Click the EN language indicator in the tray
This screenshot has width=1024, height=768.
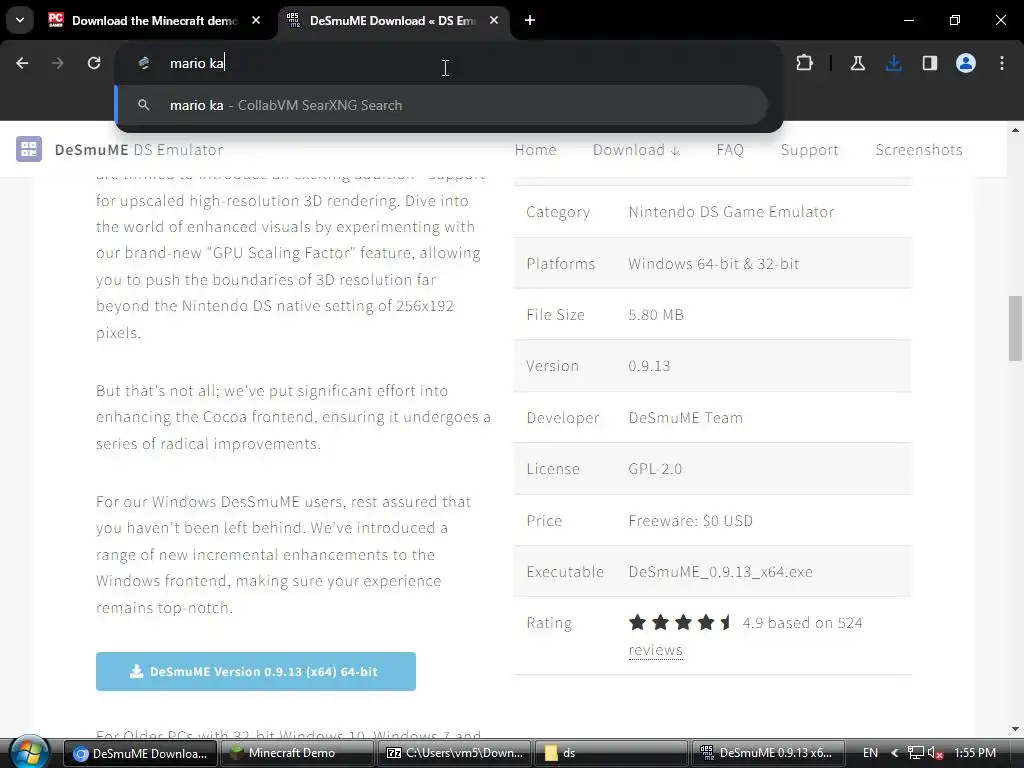click(x=870, y=753)
